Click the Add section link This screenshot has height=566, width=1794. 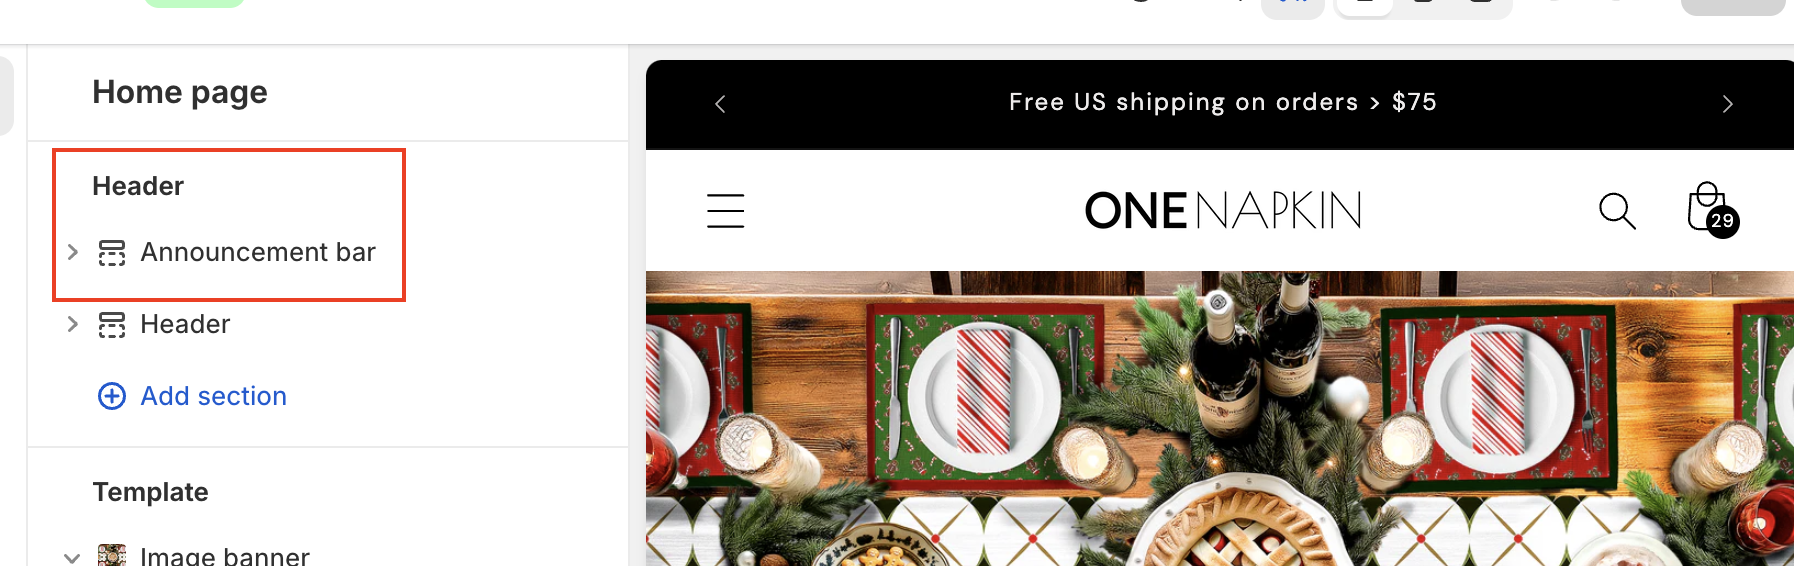[213, 396]
